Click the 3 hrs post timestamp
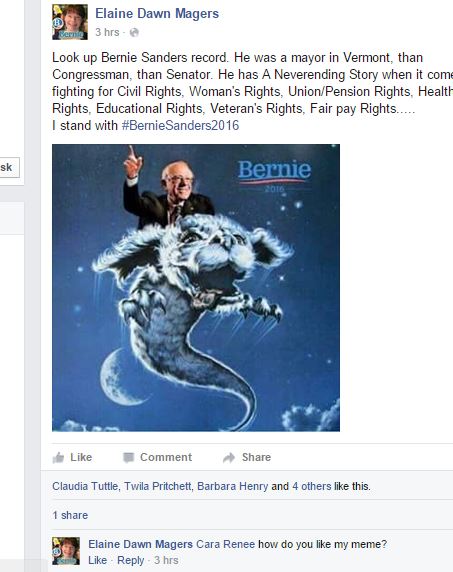The image size is (453, 572). [107, 32]
